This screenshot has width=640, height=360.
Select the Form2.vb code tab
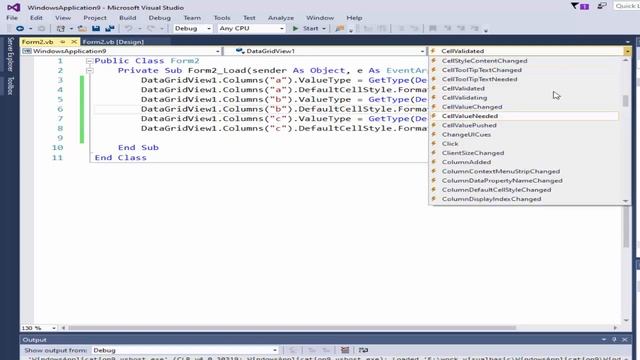point(38,42)
